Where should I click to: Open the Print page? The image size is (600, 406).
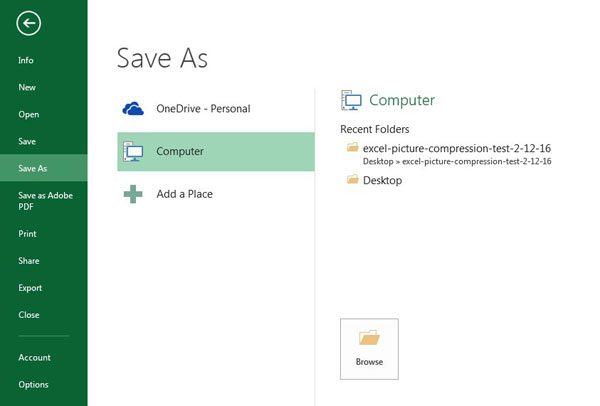tap(27, 234)
